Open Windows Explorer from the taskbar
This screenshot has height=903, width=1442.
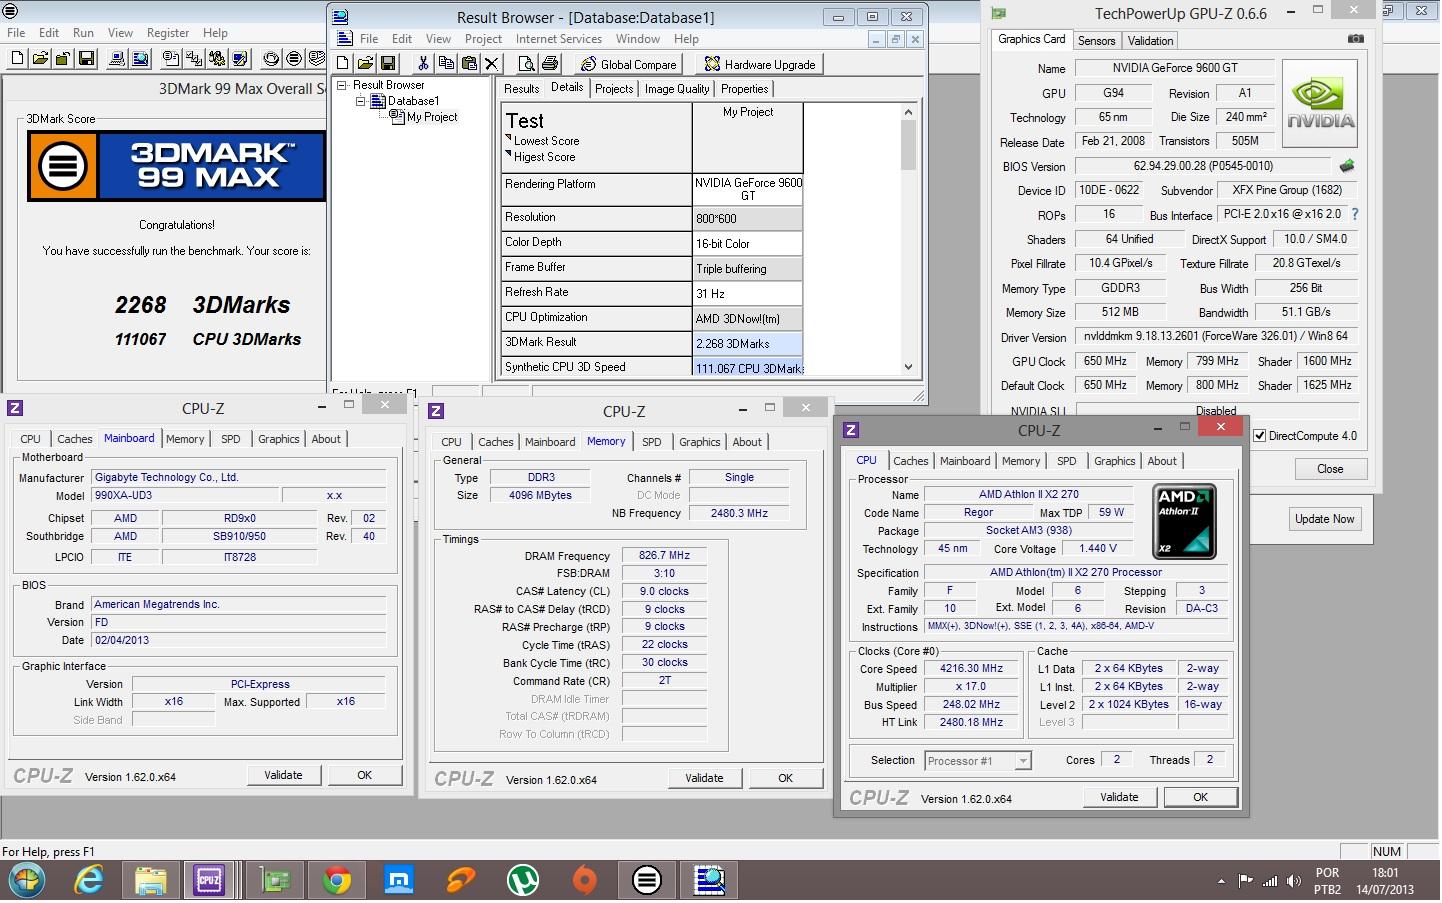click(x=150, y=880)
